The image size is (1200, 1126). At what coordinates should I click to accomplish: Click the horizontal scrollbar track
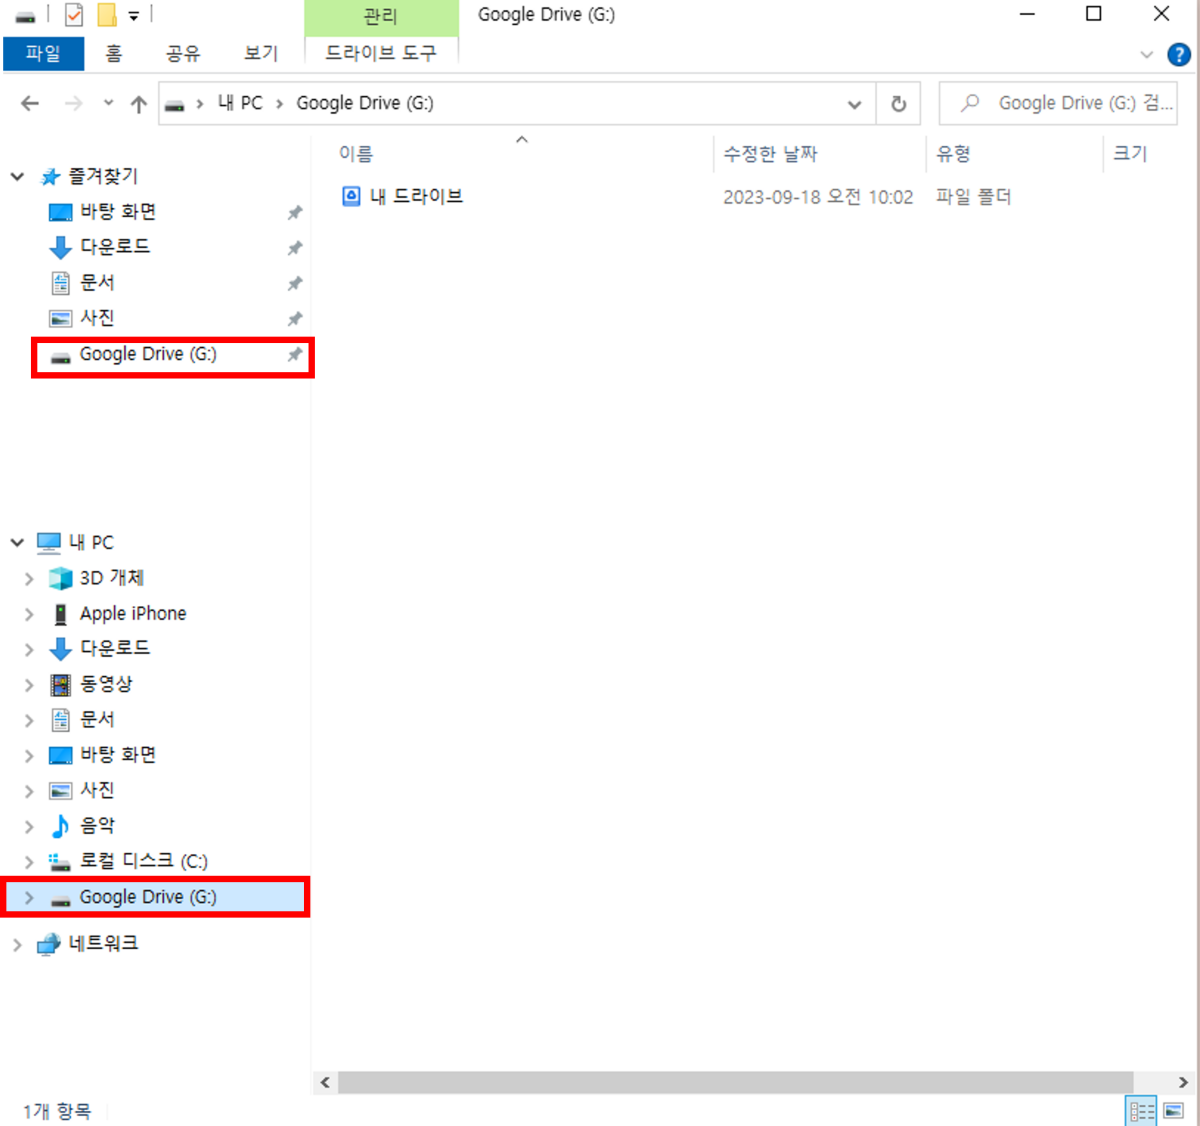735,1082
